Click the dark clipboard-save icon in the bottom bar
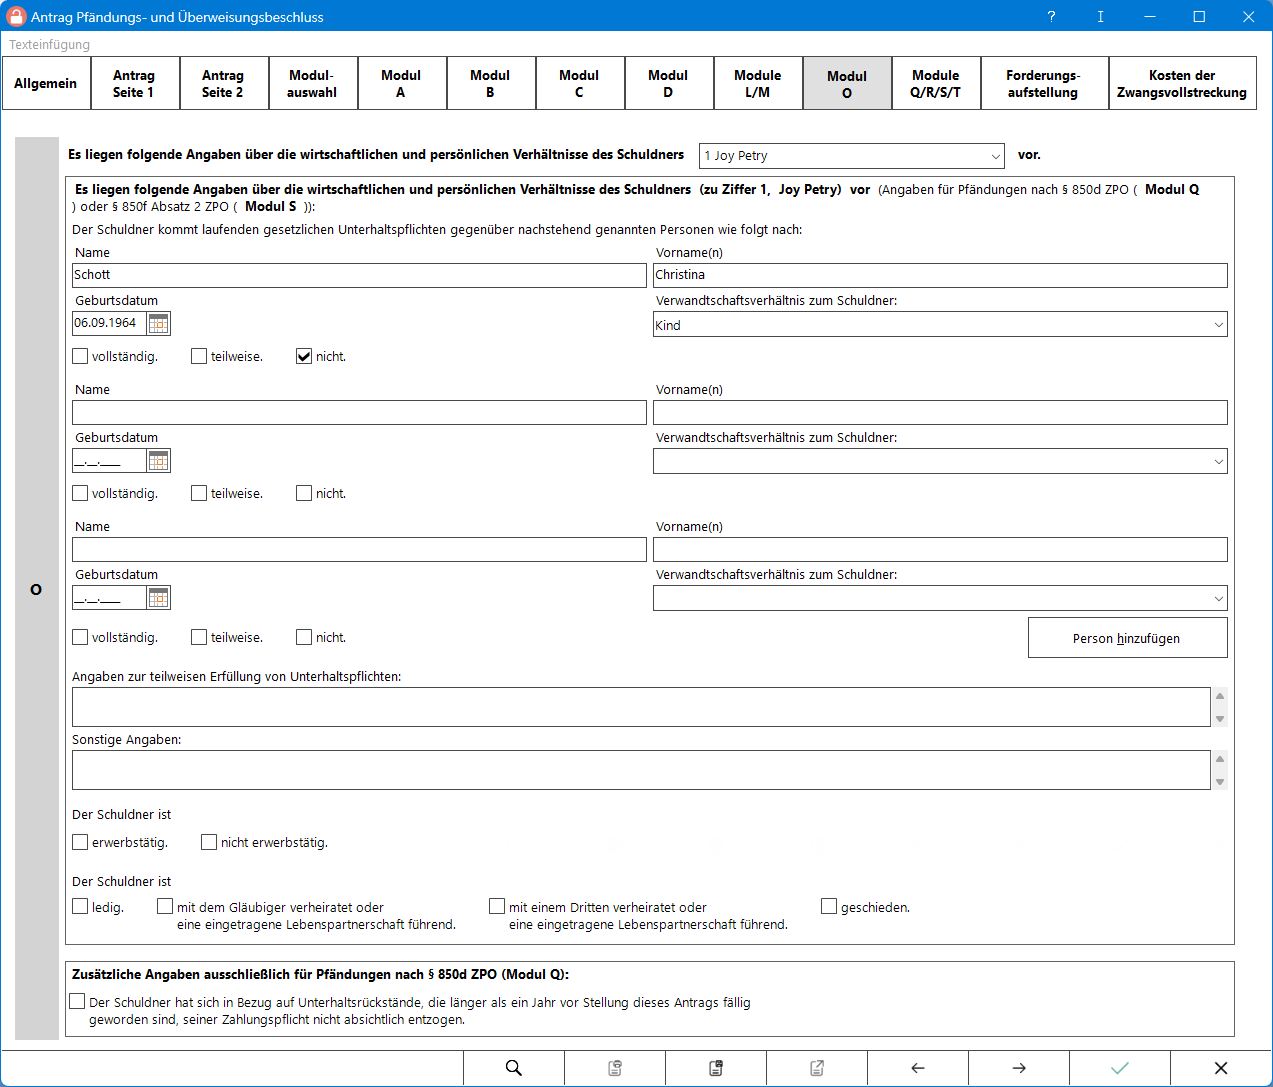The width and height of the screenshot is (1273, 1087). pyautogui.click(x=716, y=1068)
